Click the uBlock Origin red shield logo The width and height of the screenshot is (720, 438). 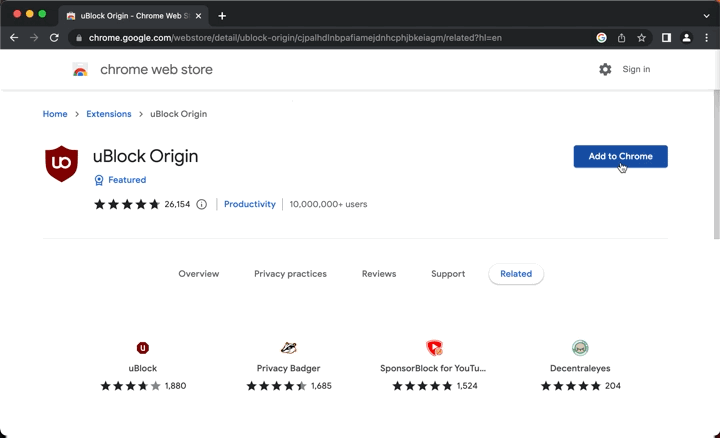[x=62, y=163]
